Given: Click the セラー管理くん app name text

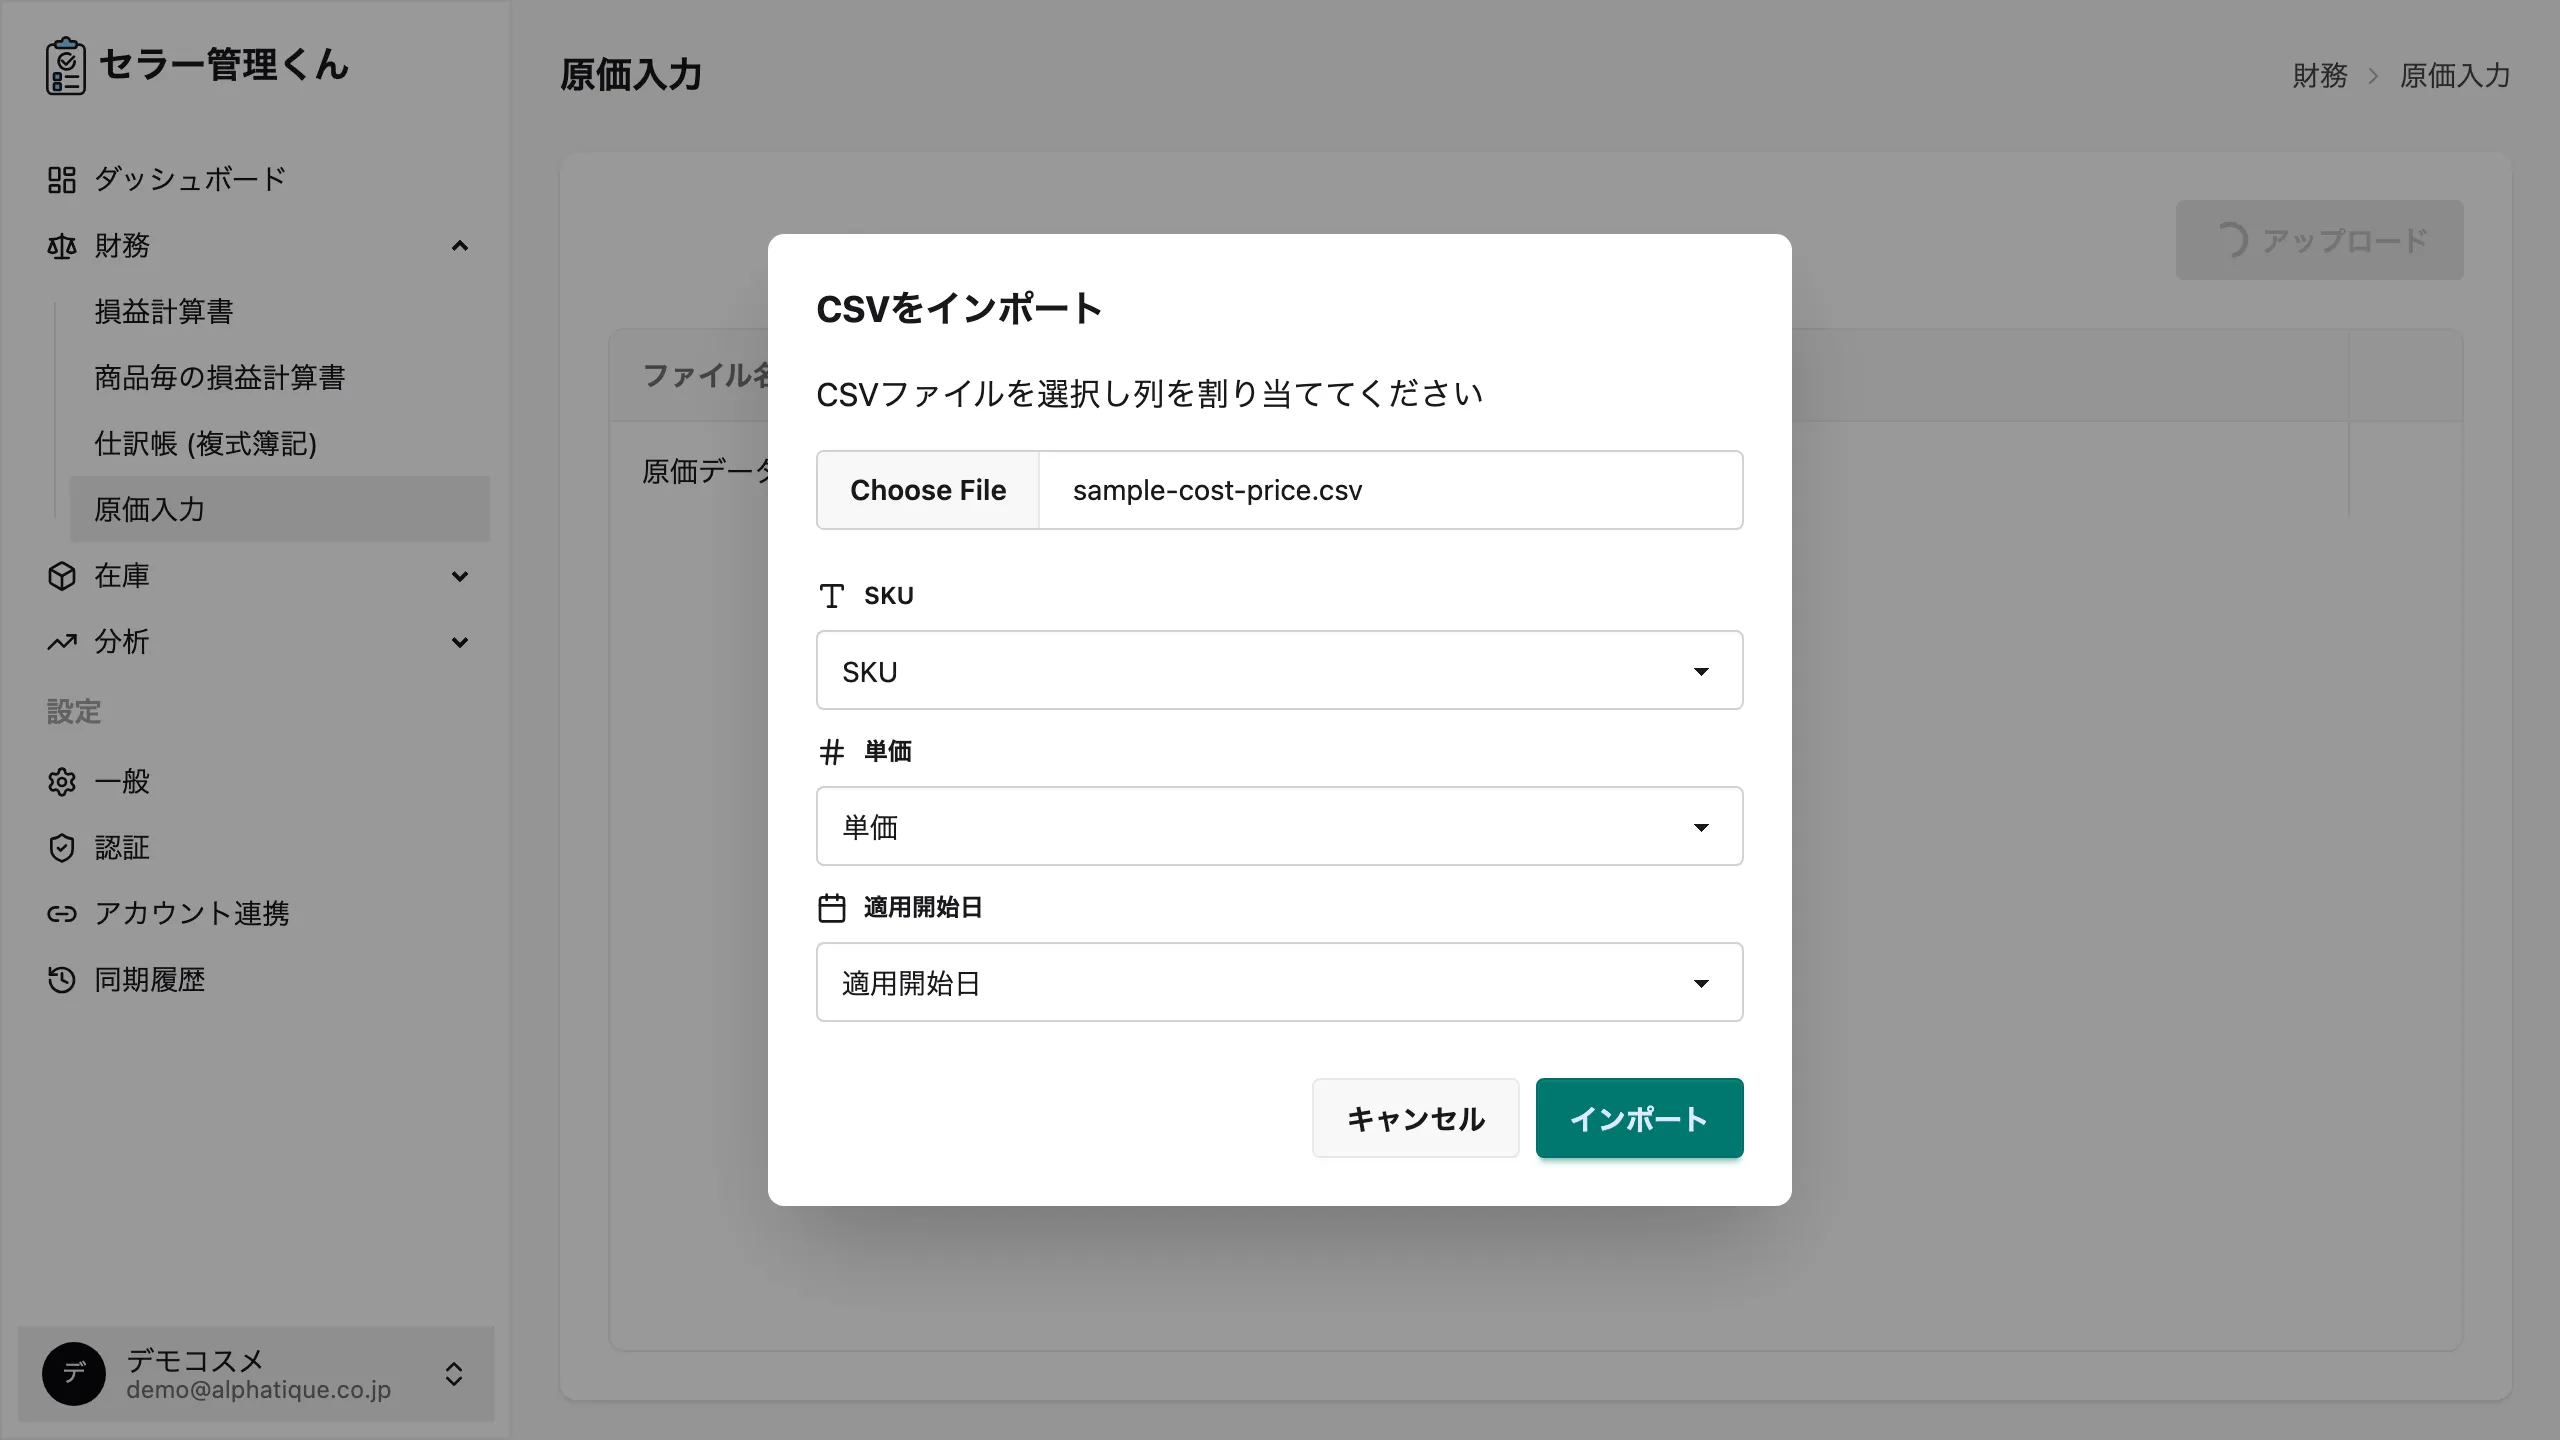Looking at the screenshot, I should [x=224, y=65].
